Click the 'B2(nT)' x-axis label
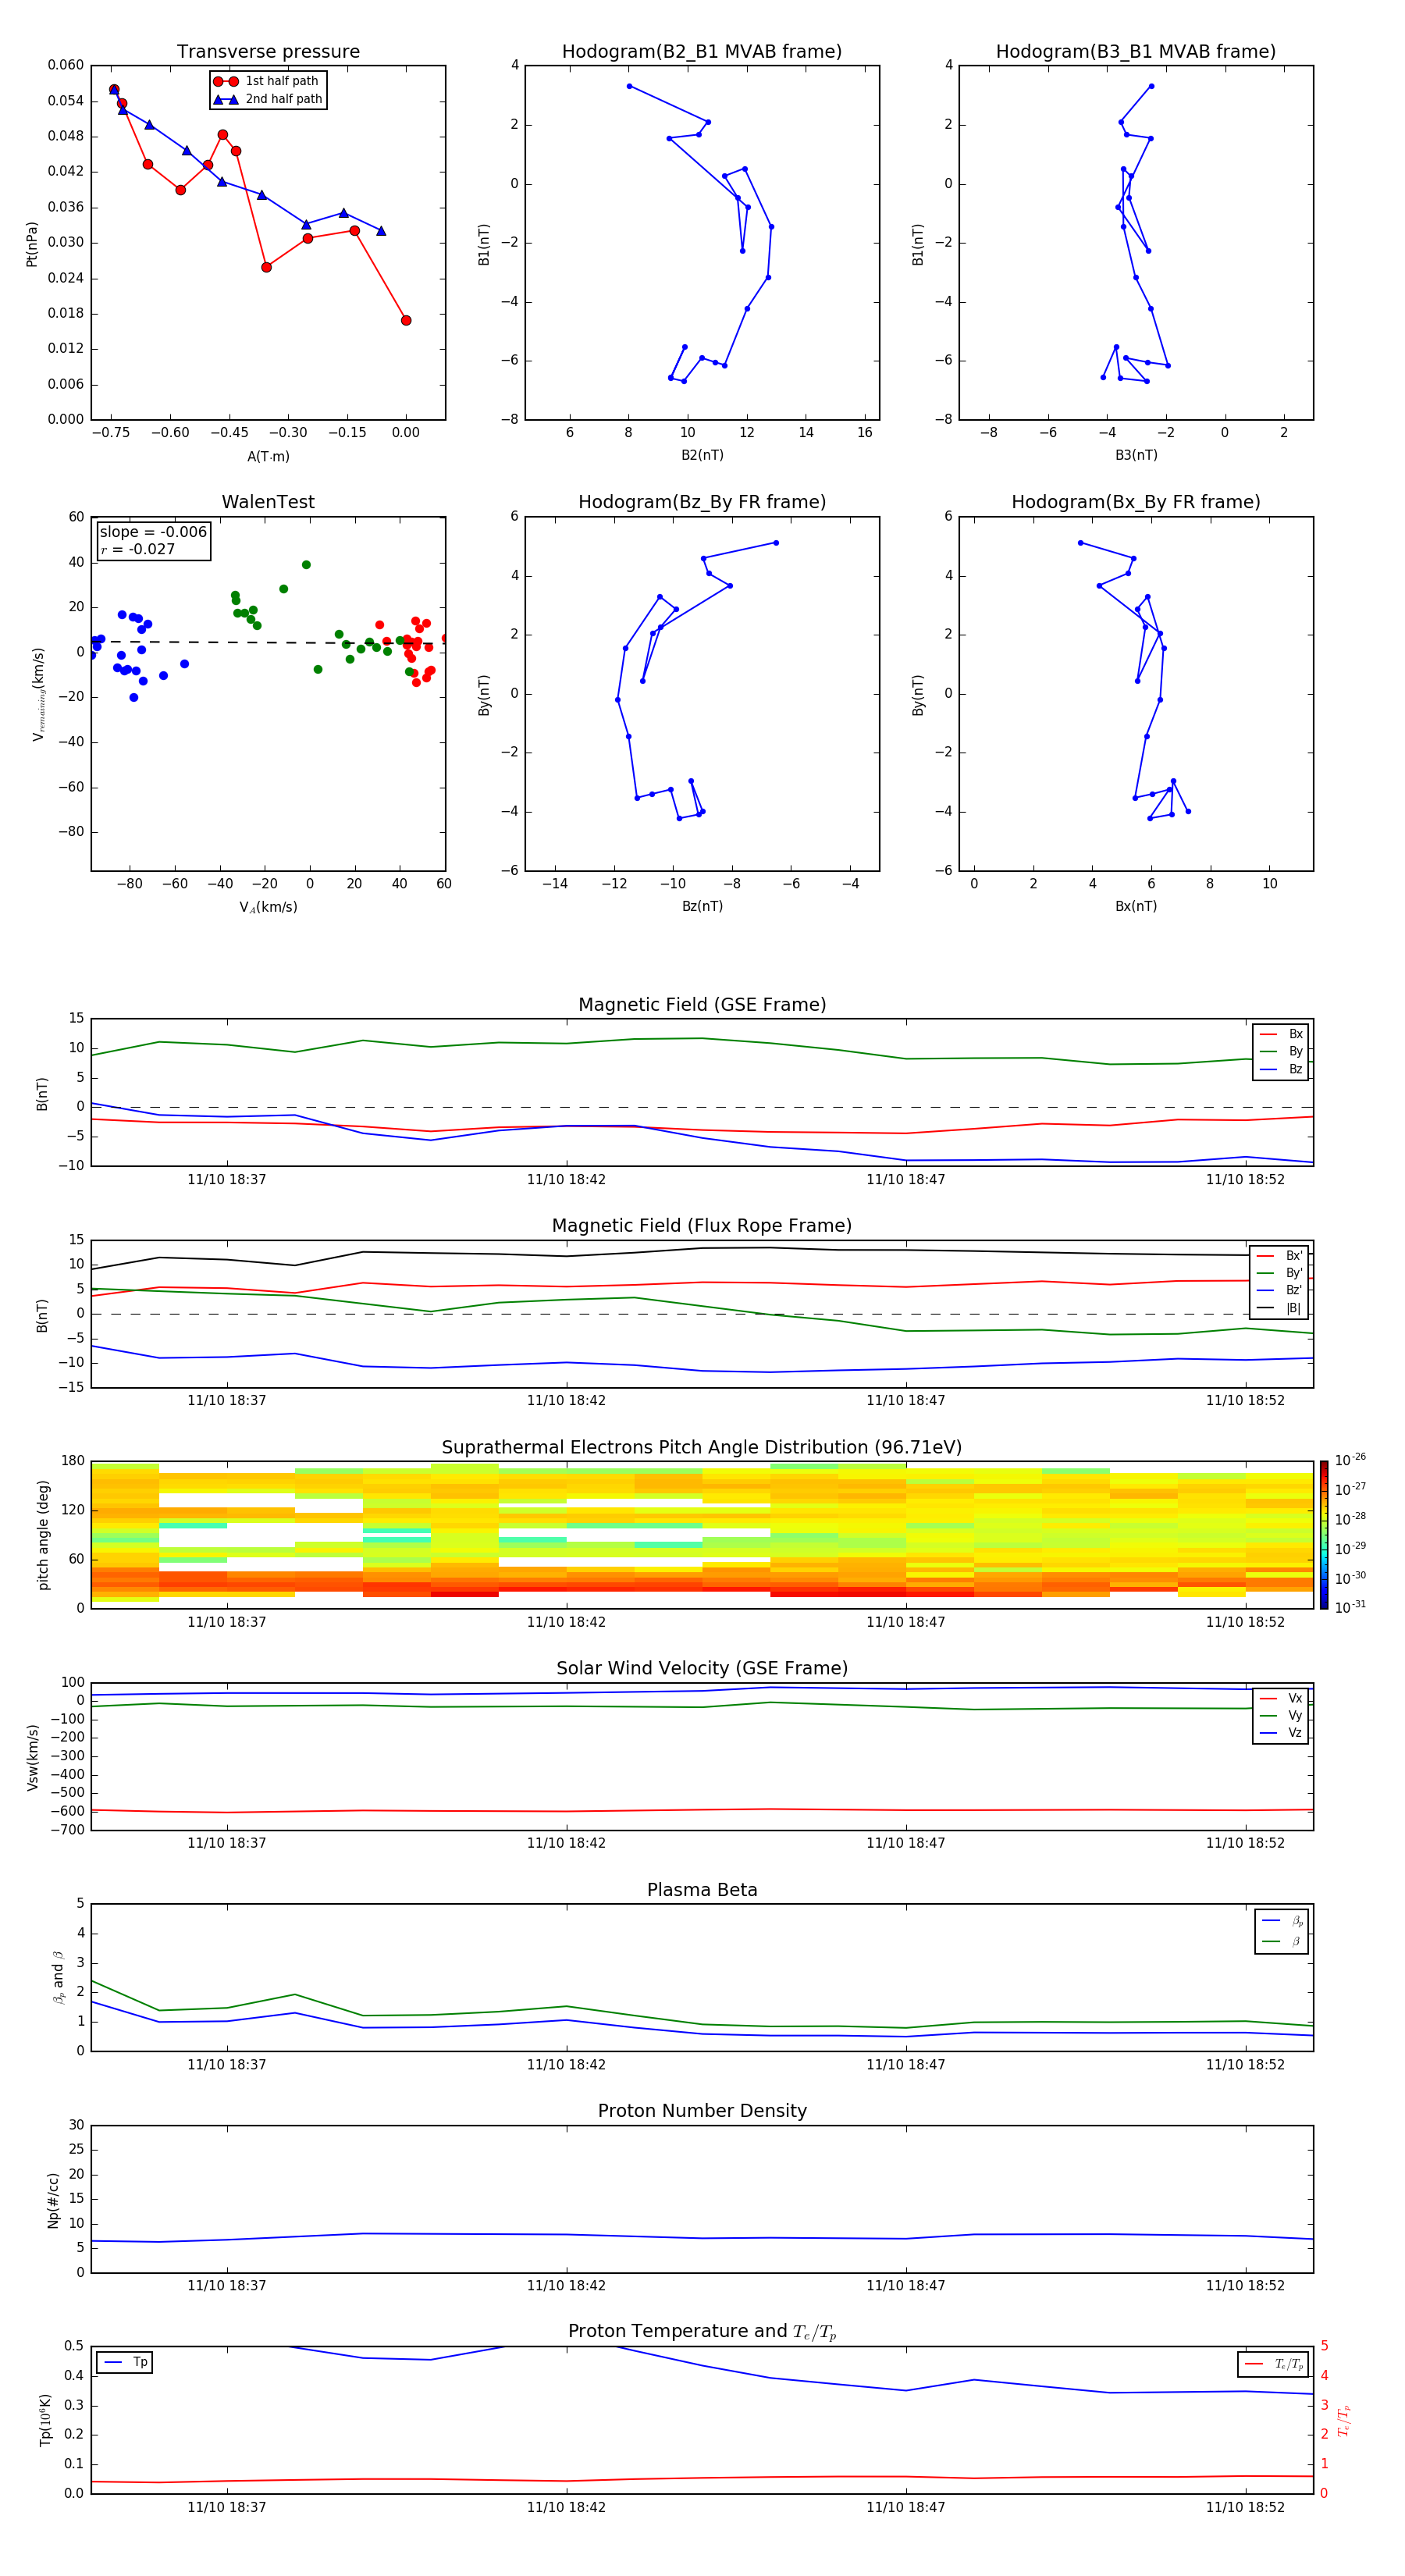The width and height of the screenshot is (1405, 2576). pos(702,455)
